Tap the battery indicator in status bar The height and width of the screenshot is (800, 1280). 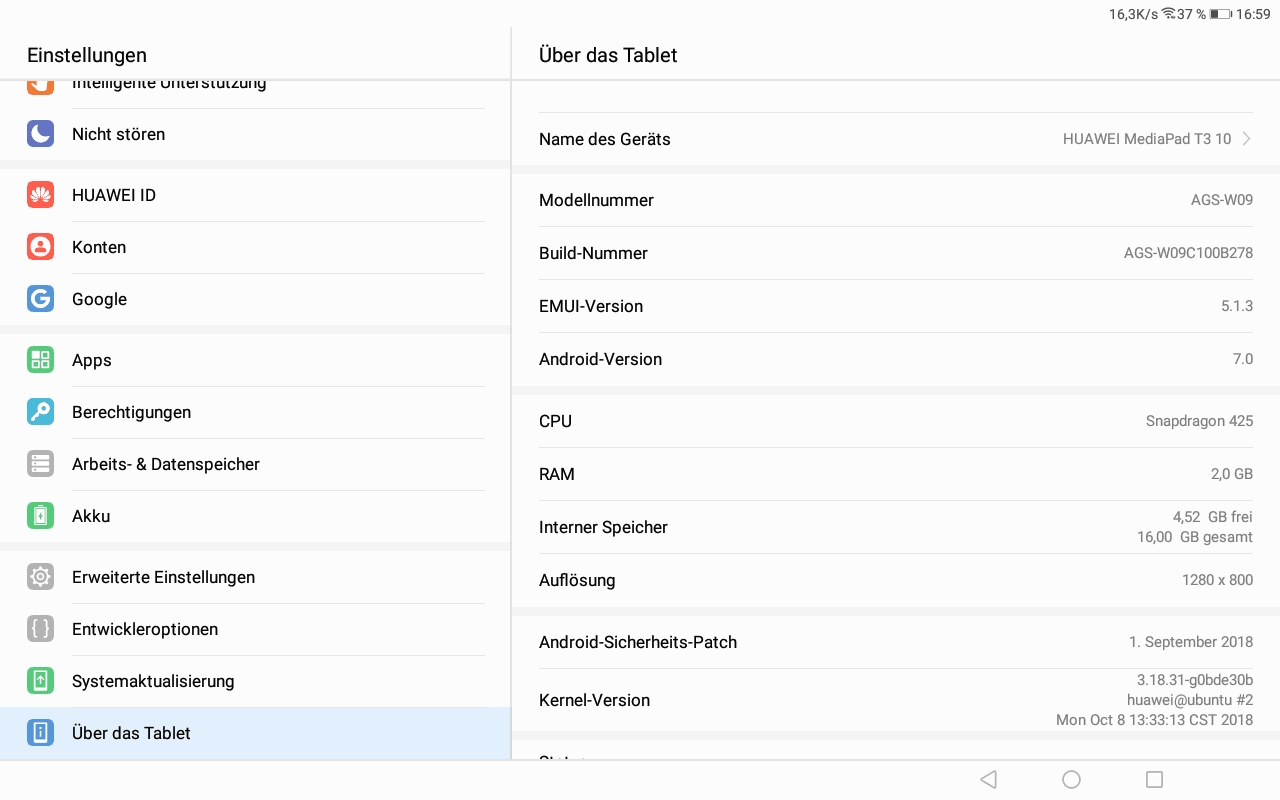point(1220,14)
